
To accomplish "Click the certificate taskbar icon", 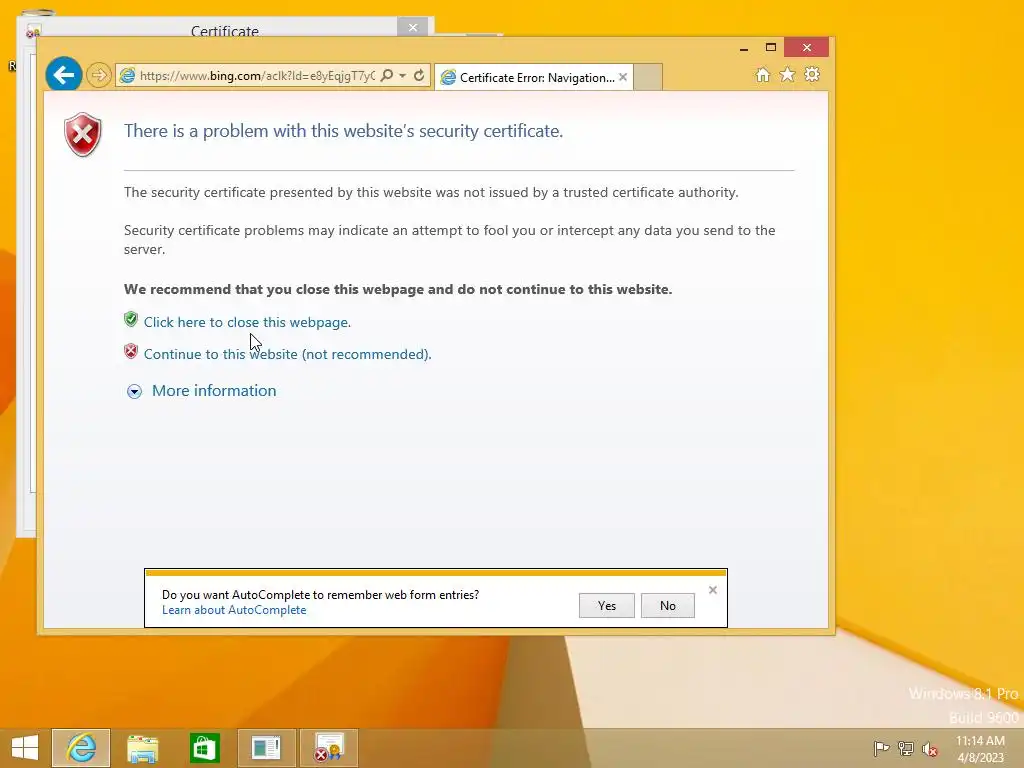I will [x=328, y=748].
